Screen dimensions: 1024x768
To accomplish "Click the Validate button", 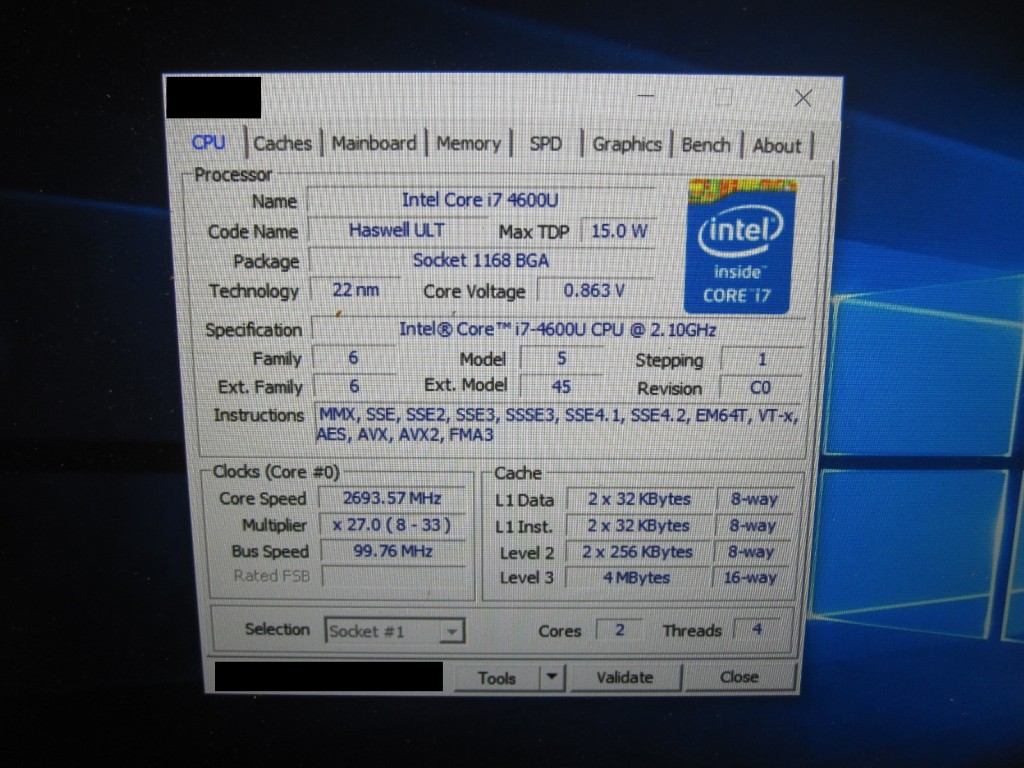I will coord(625,677).
